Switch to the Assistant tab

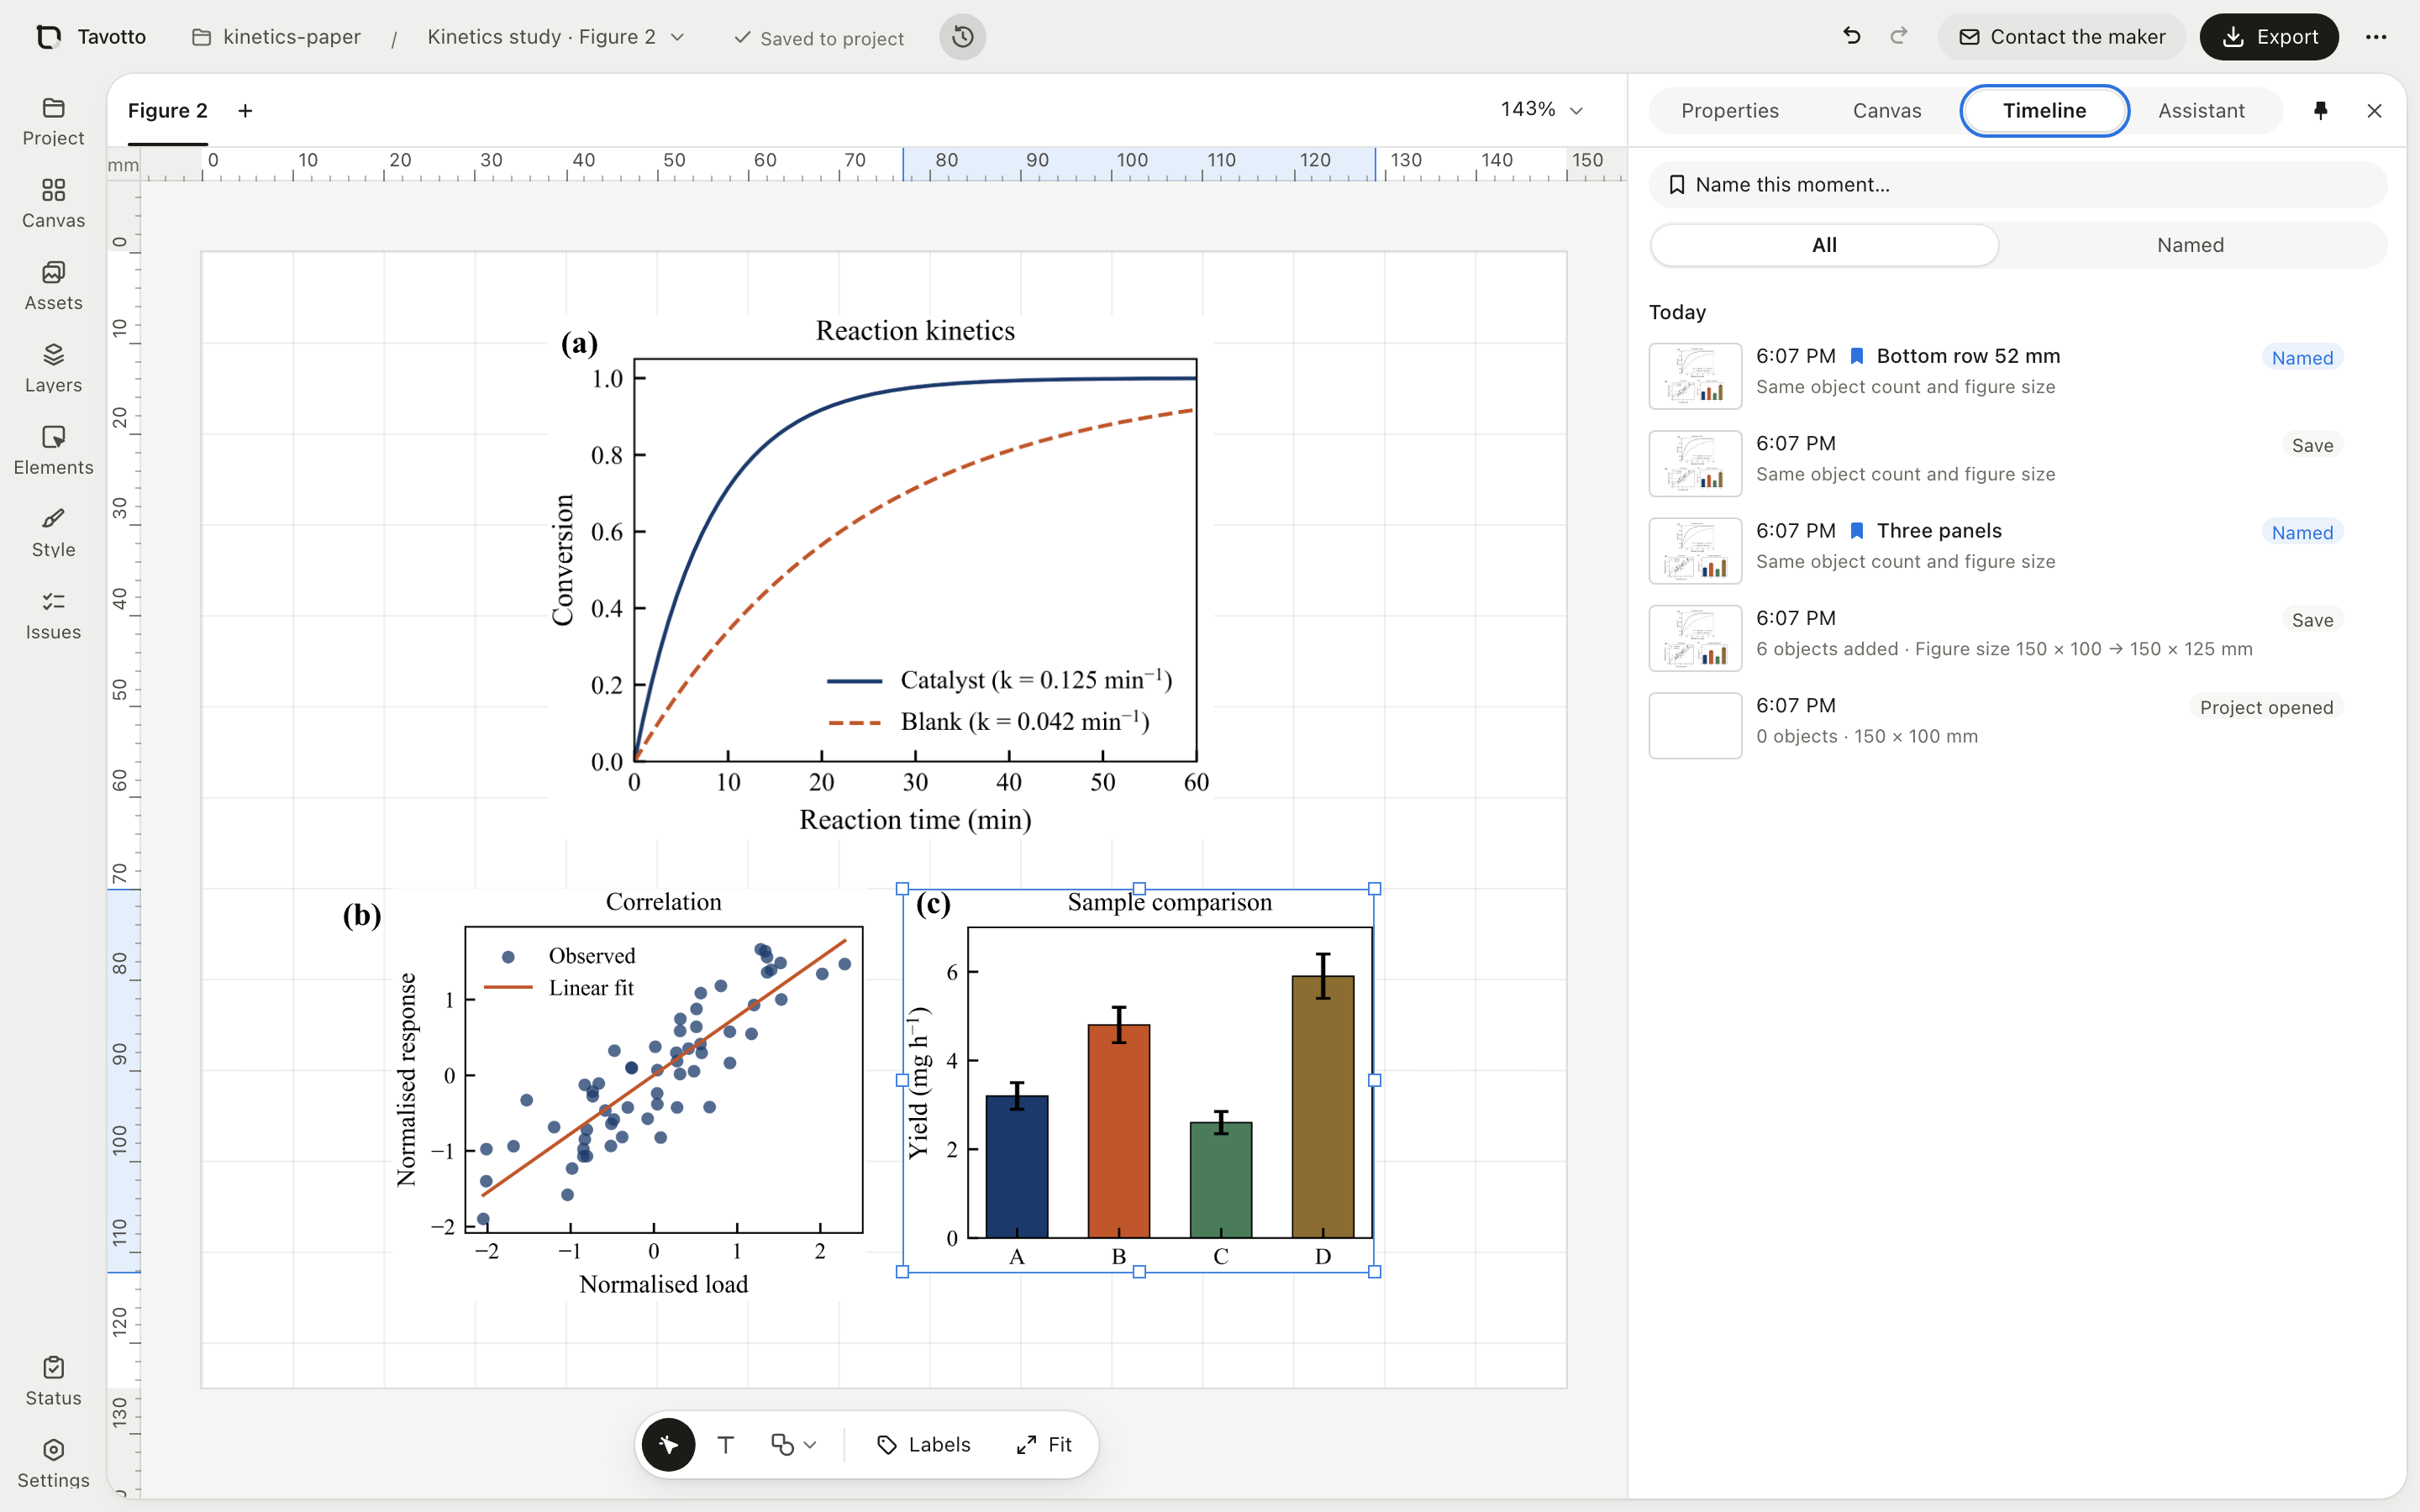[x=2201, y=111]
